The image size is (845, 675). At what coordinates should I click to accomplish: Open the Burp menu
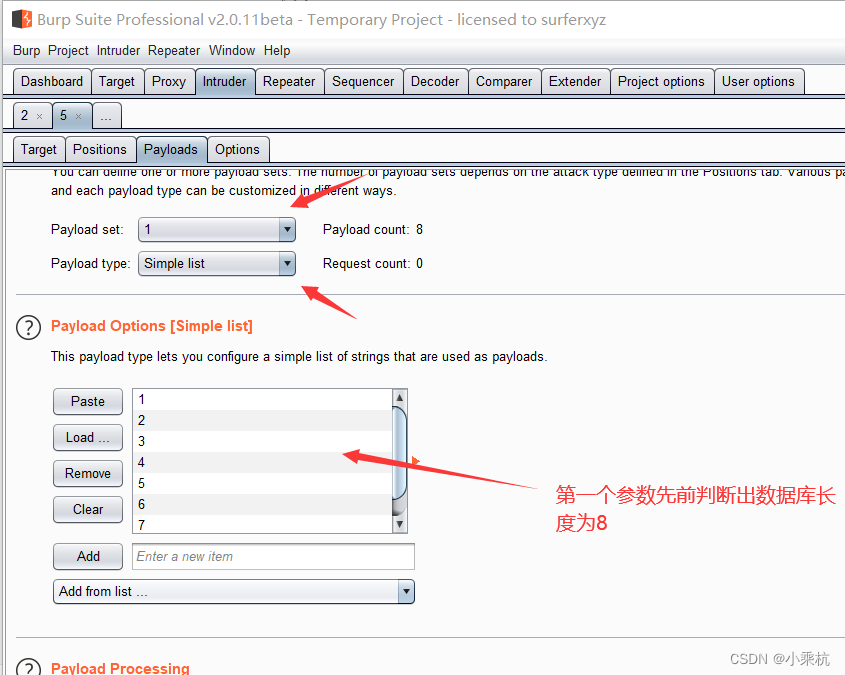pos(26,51)
